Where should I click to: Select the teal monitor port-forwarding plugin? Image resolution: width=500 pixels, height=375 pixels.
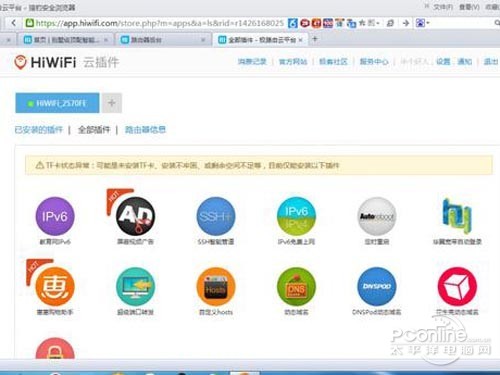pos(135,286)
